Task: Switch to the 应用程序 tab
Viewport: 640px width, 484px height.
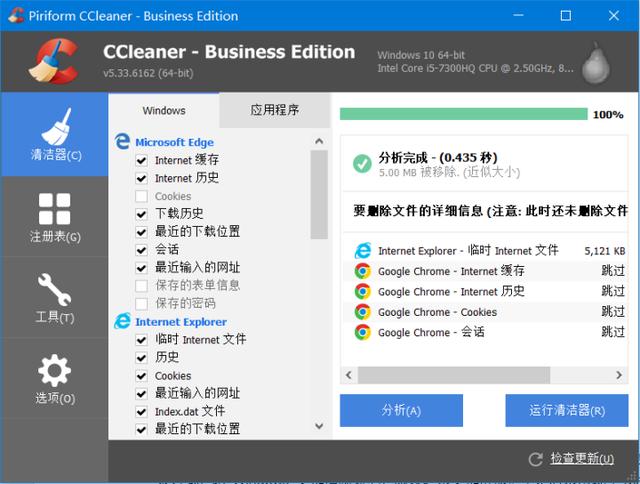Action: click(274, 110)
